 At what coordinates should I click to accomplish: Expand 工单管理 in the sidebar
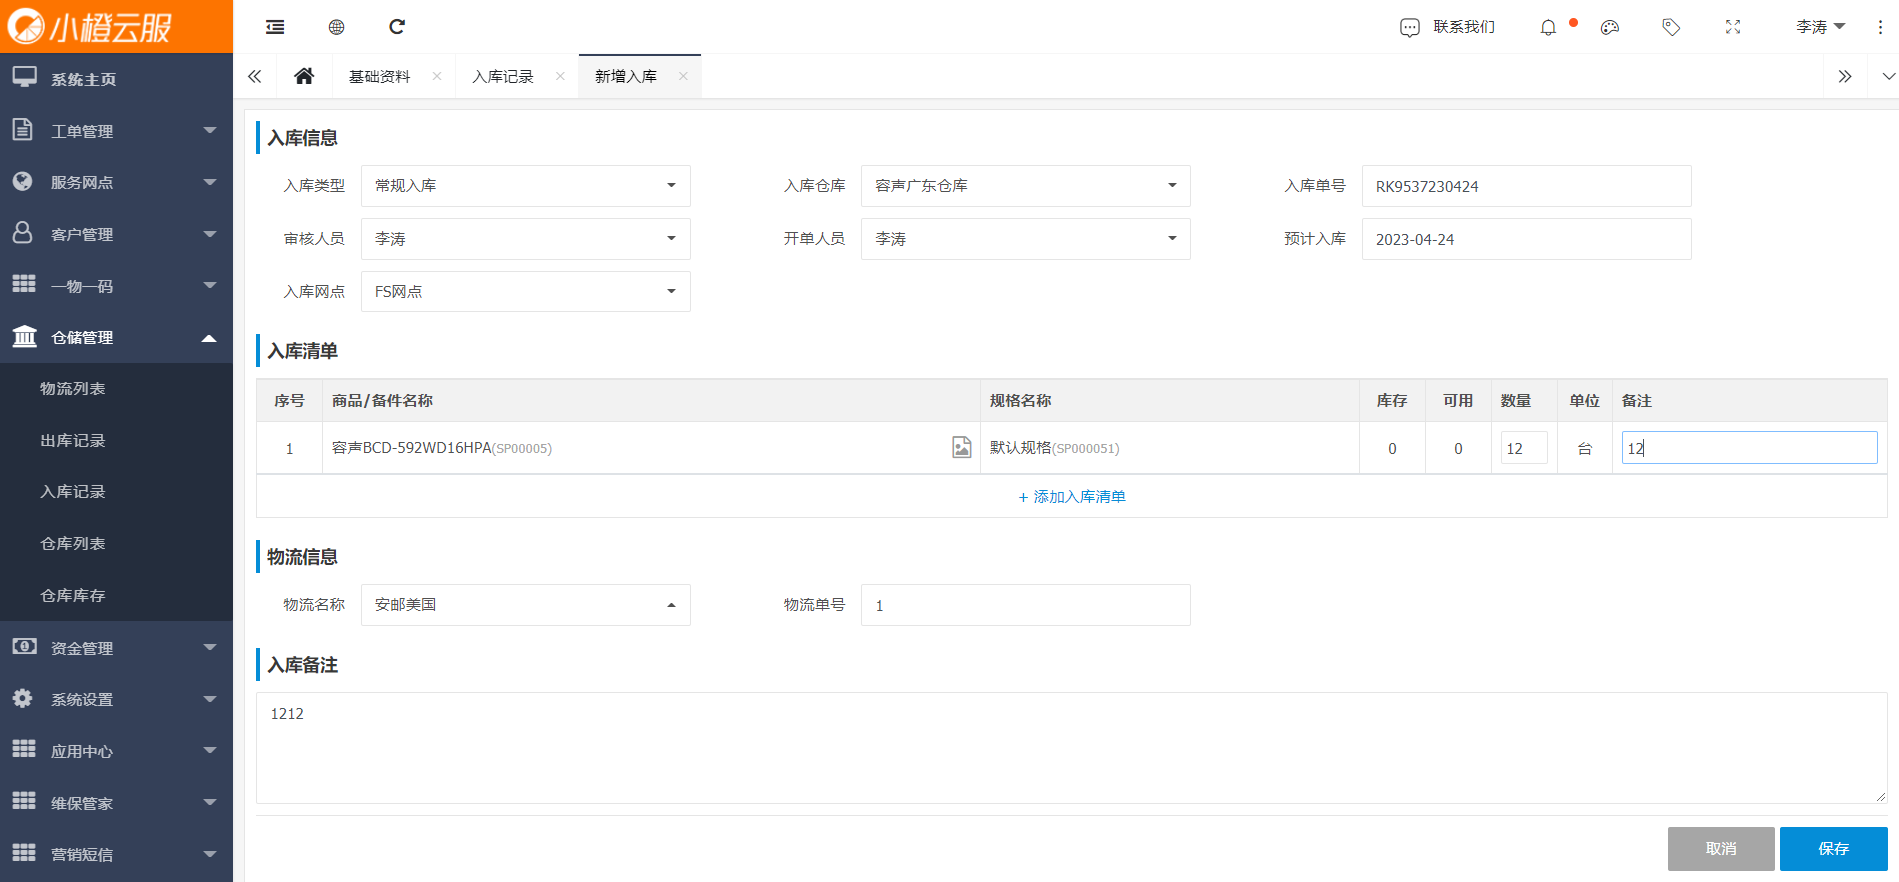click(x=116, y=131)
